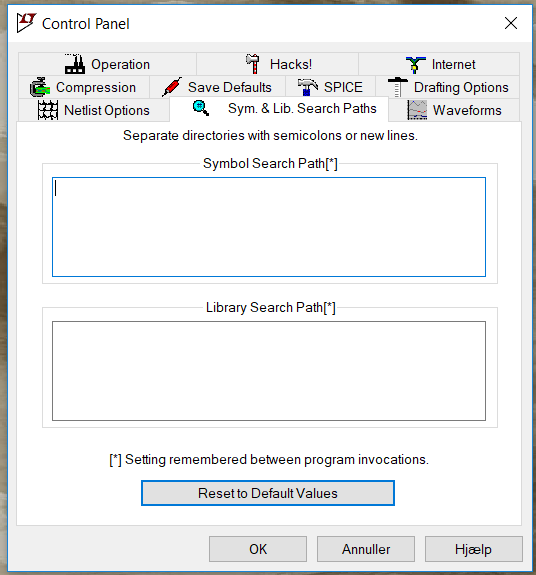Screen dimensions: 536x575
Task: Confirm with the OK button
Action: [258, 549]
